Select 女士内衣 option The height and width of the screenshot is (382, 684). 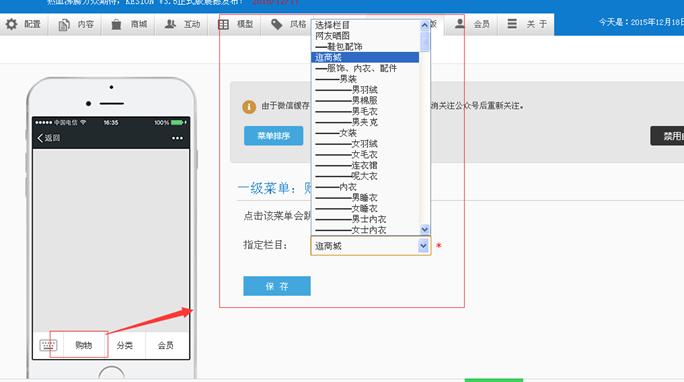(366, 230)
